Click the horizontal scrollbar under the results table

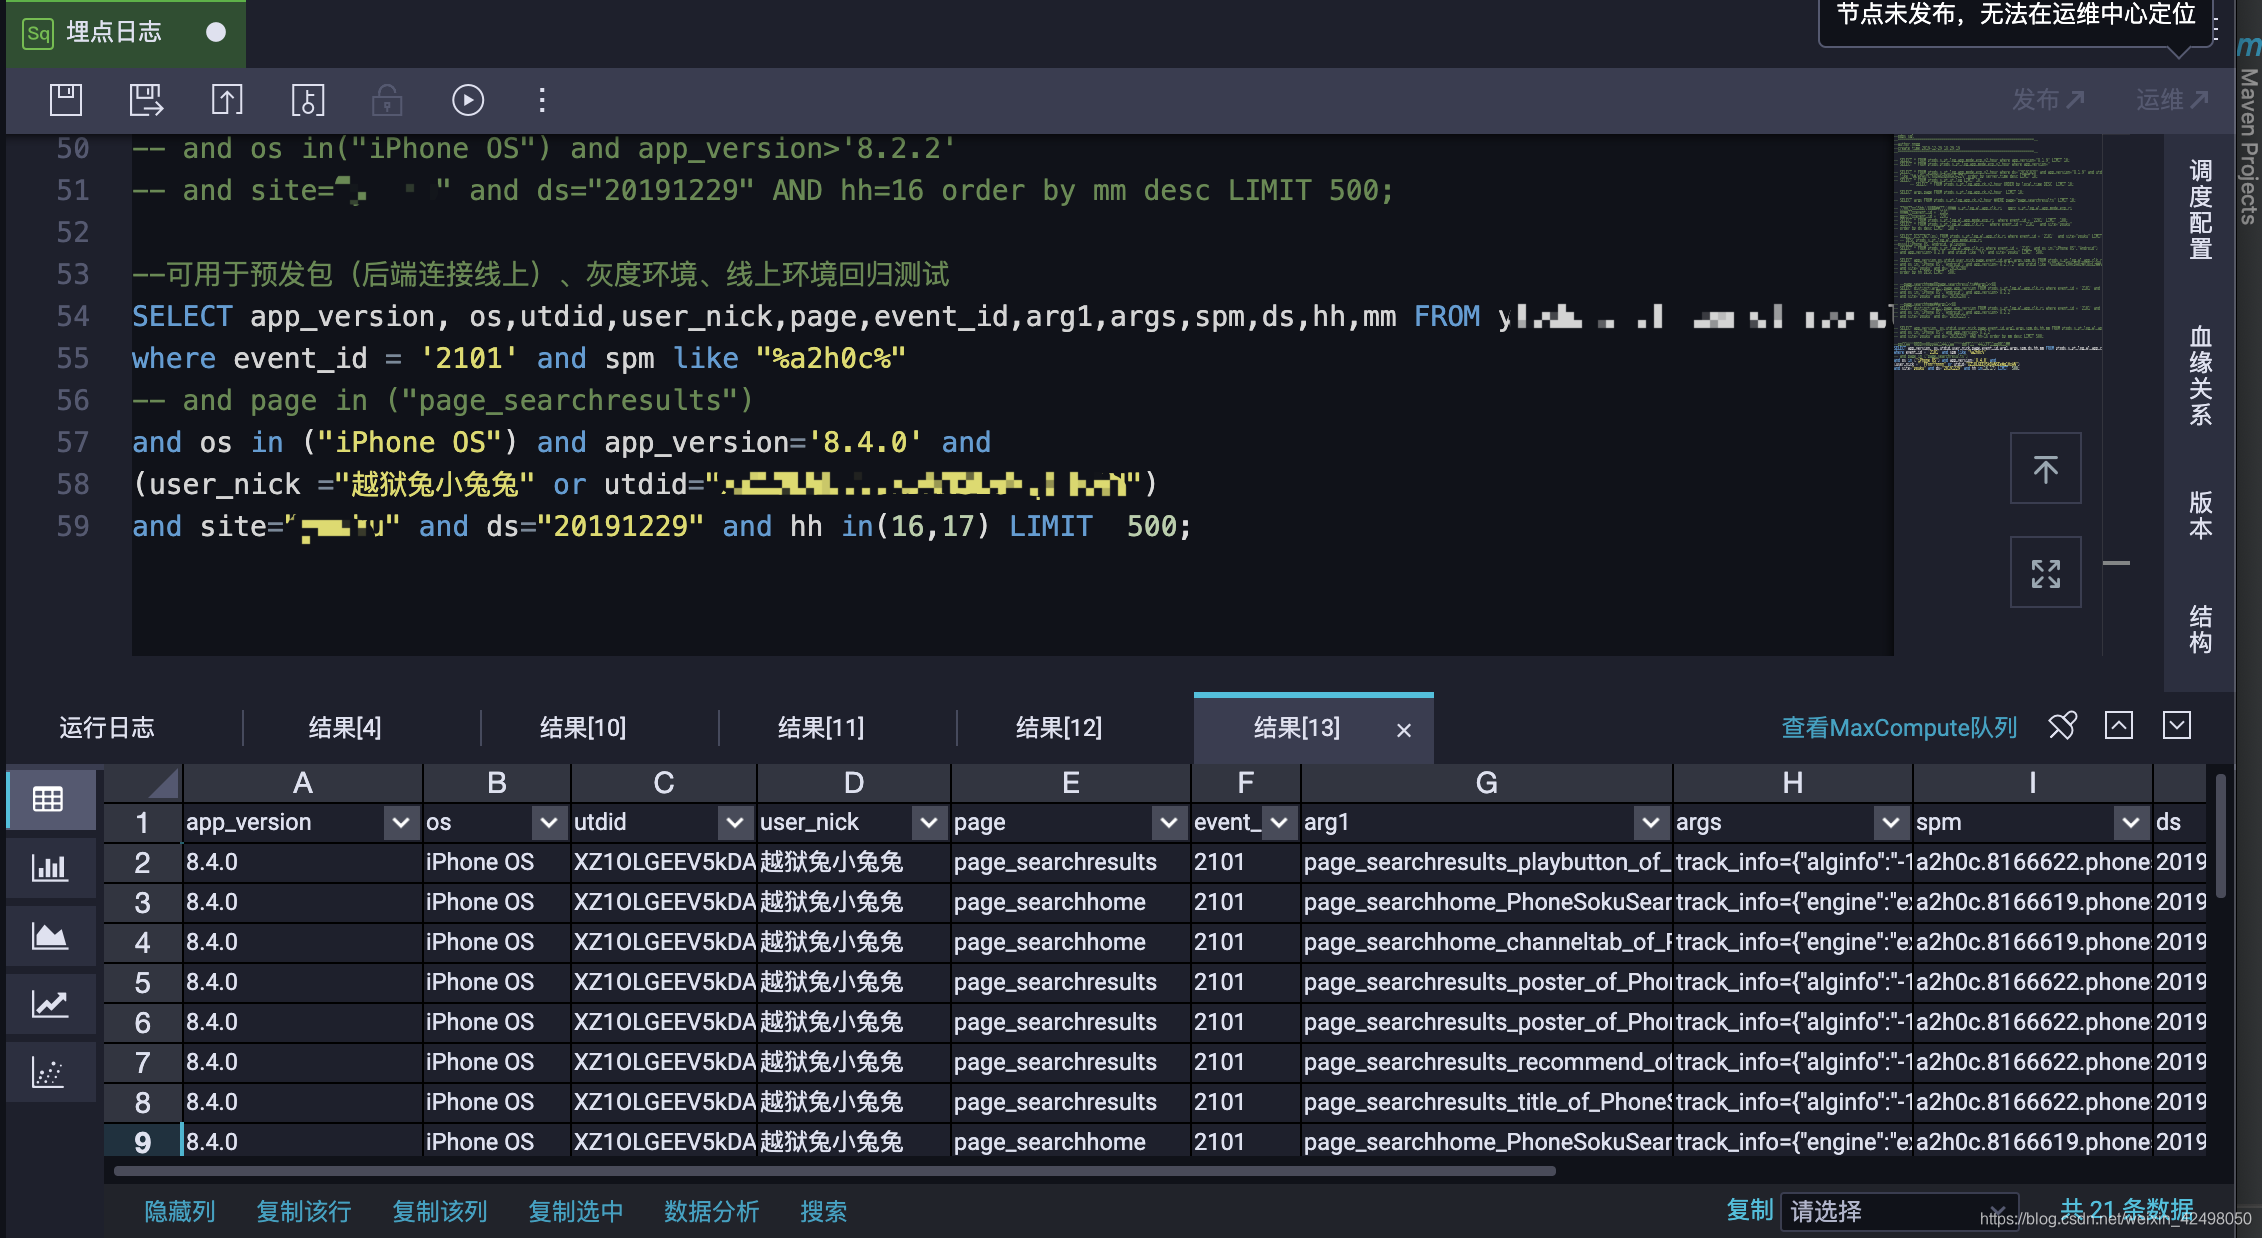coord(834,1170)
